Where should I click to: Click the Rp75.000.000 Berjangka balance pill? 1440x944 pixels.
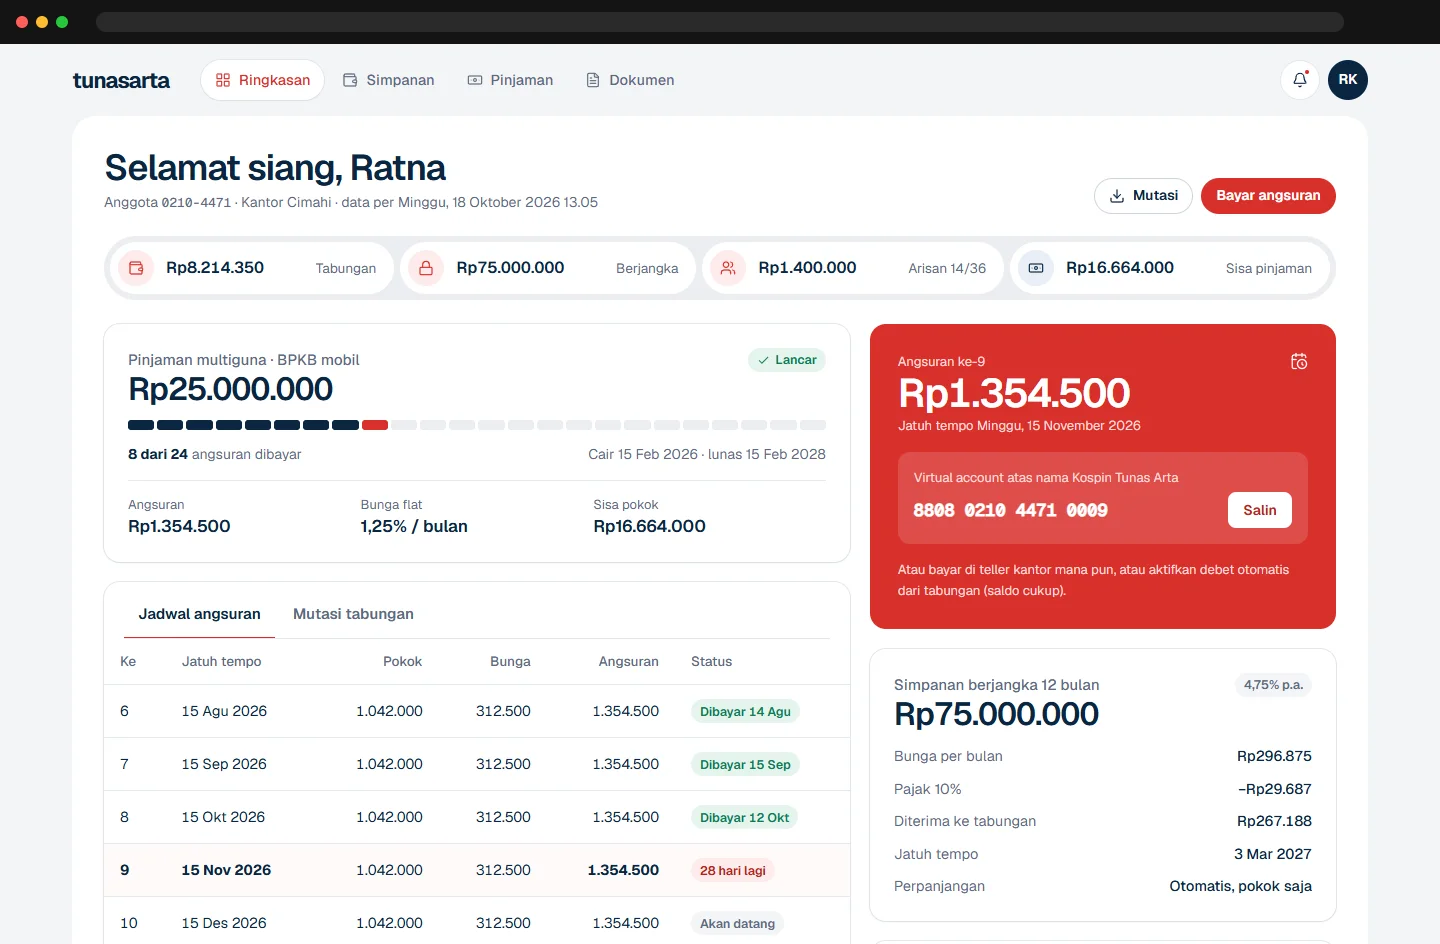click(x=548, y=268)
